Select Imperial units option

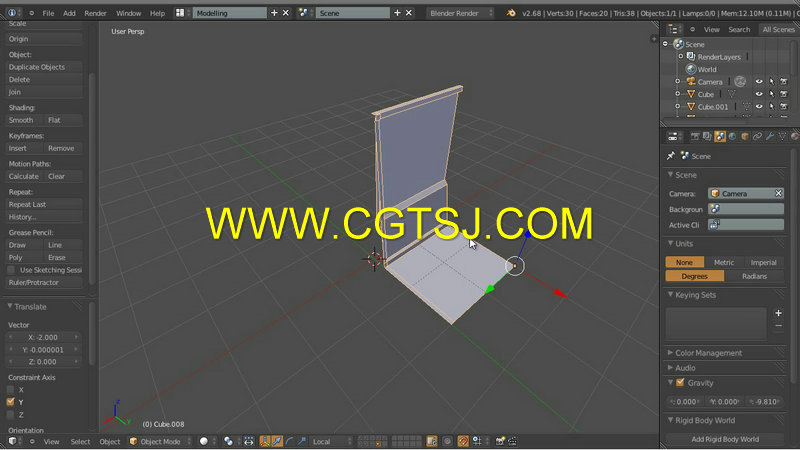(x=764, y=262)
